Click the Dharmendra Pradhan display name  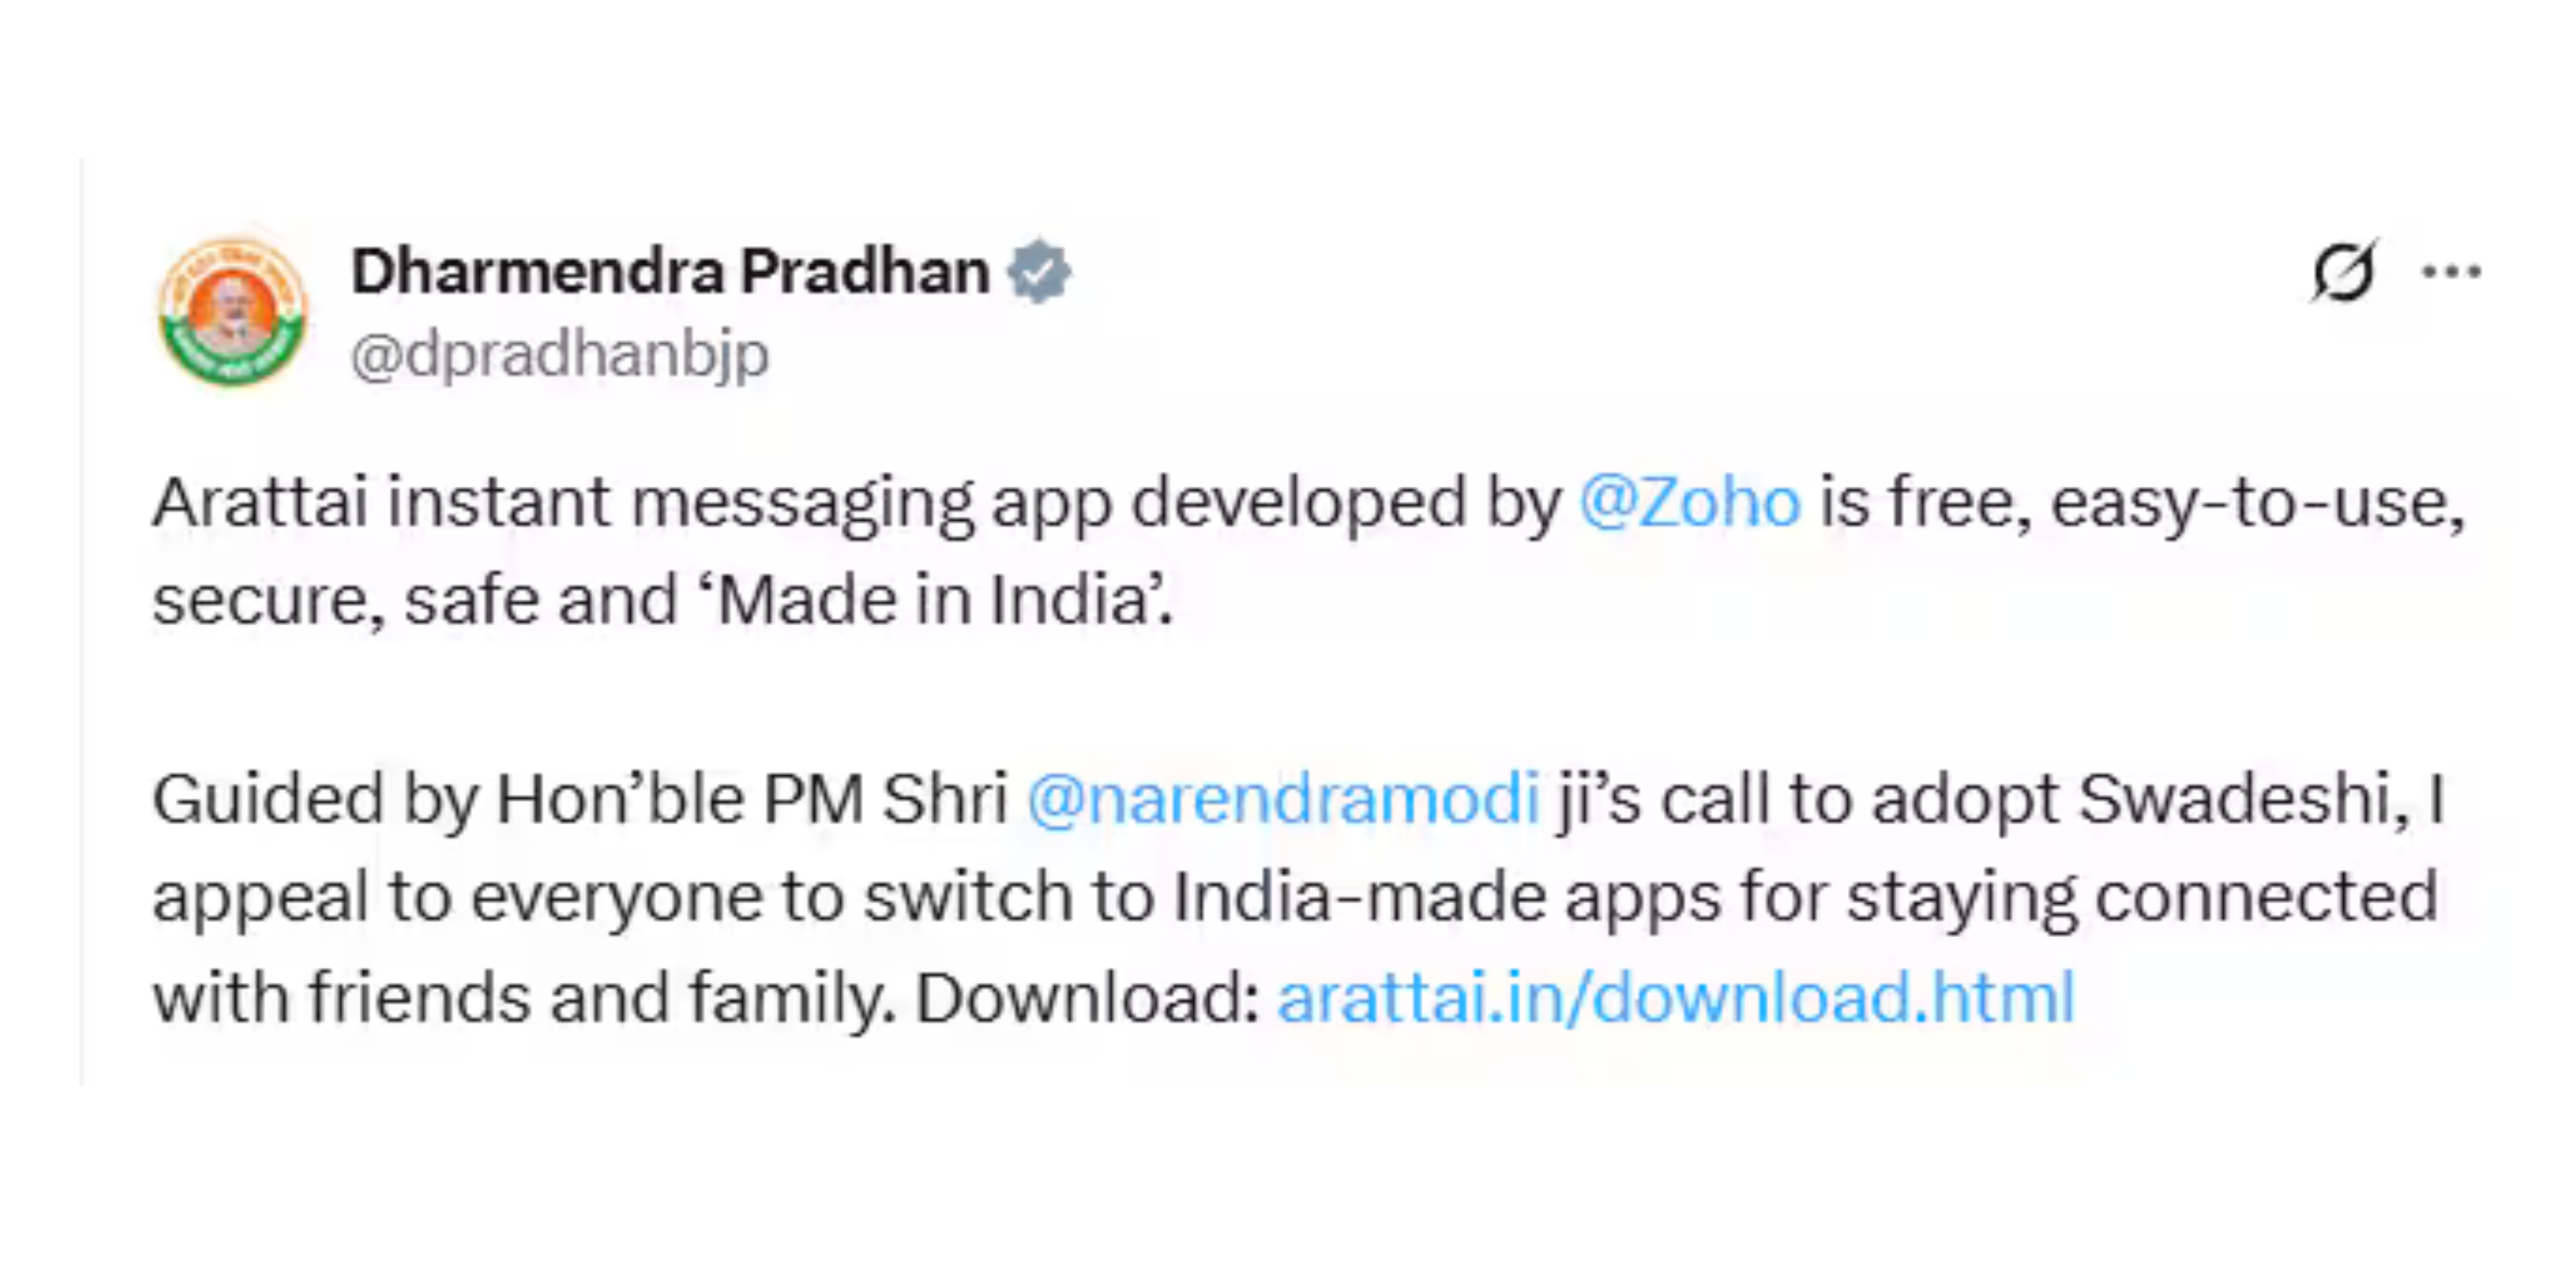click(670, 271)
